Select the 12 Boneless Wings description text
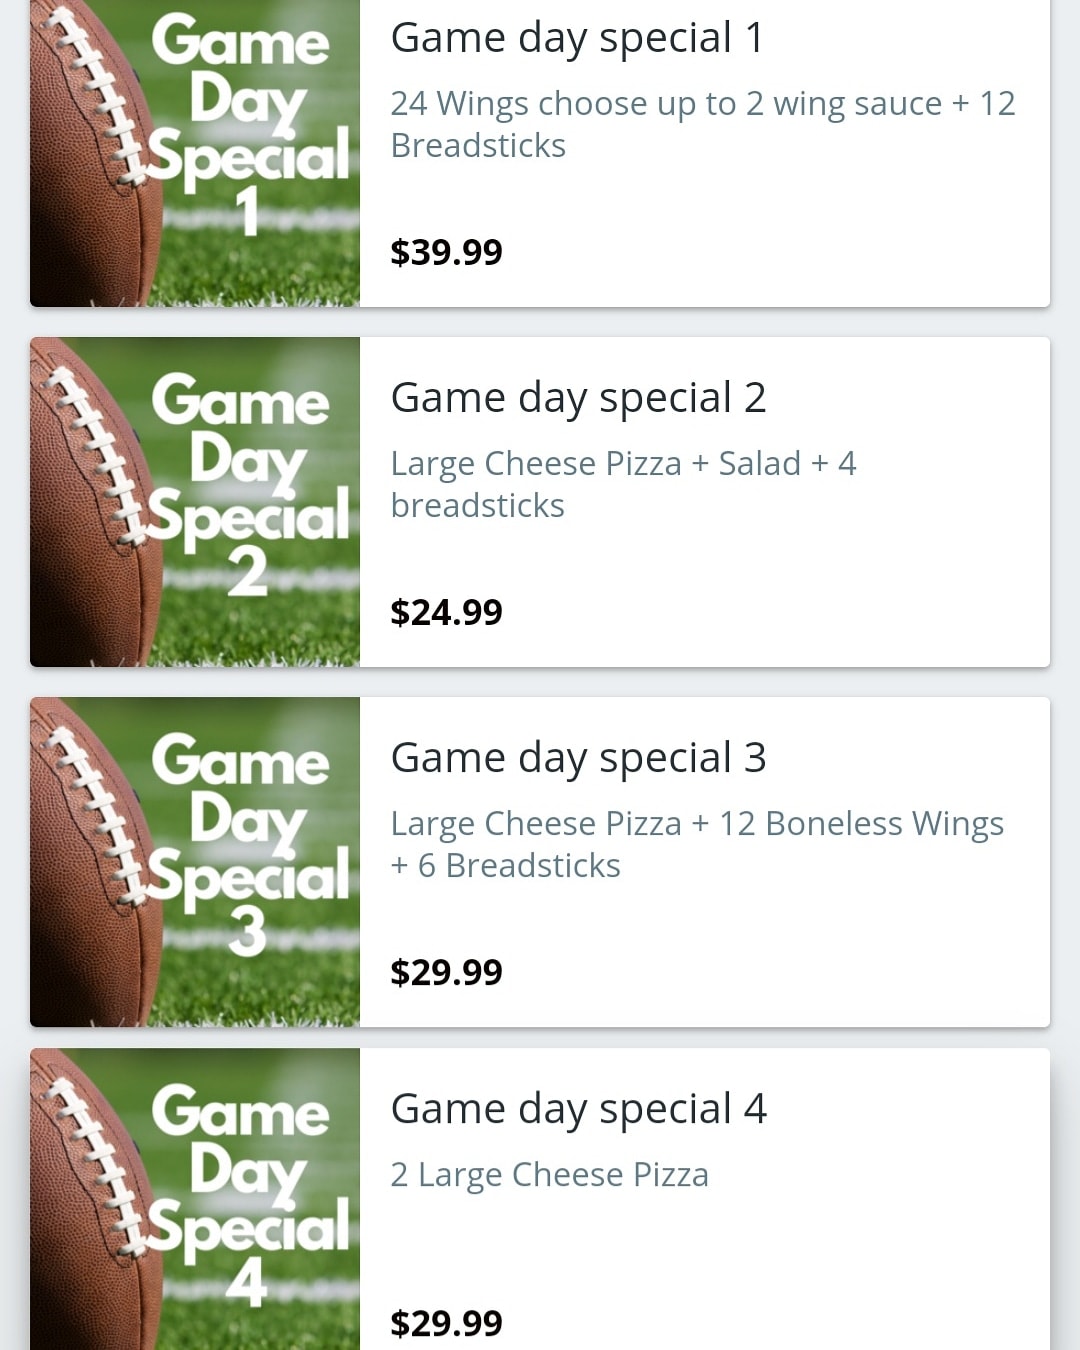Screen dimensions: 1080x1350 696,844
